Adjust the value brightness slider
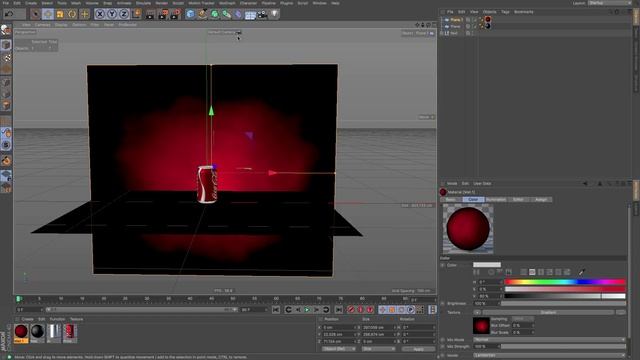Screen dimensions: 640x360 565,296
